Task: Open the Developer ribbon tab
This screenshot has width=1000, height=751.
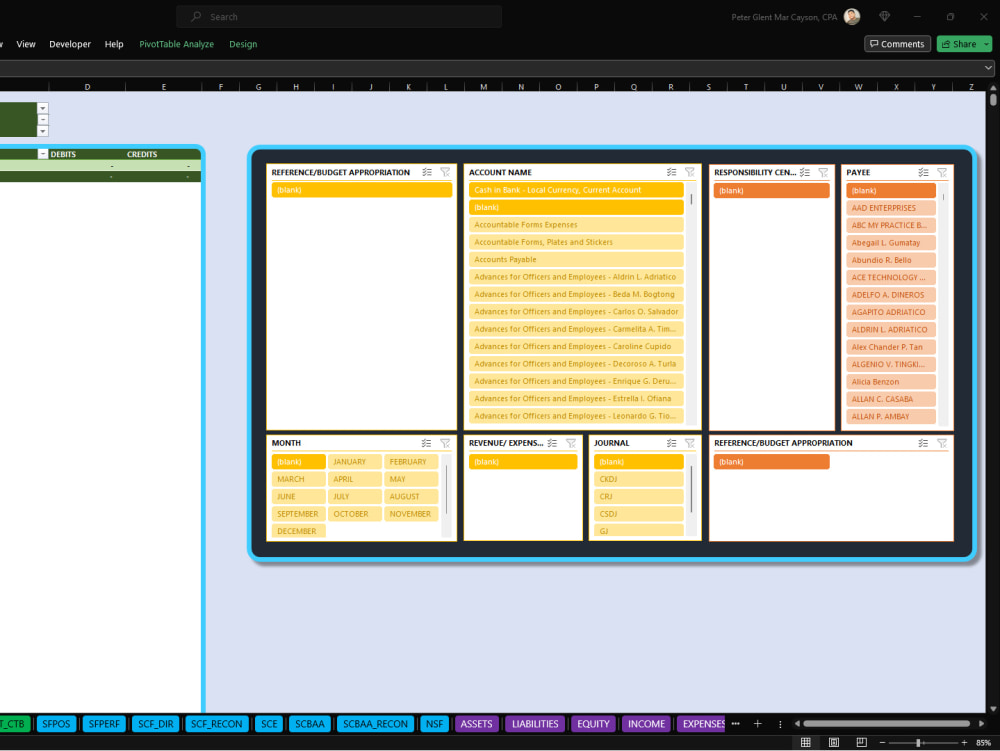Action: coord(70,44)
